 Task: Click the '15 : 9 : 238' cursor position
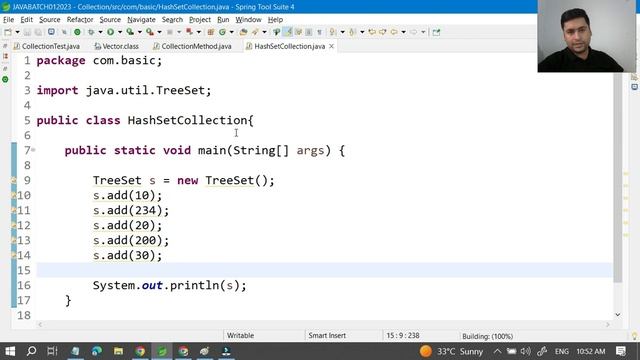[402, 336]
